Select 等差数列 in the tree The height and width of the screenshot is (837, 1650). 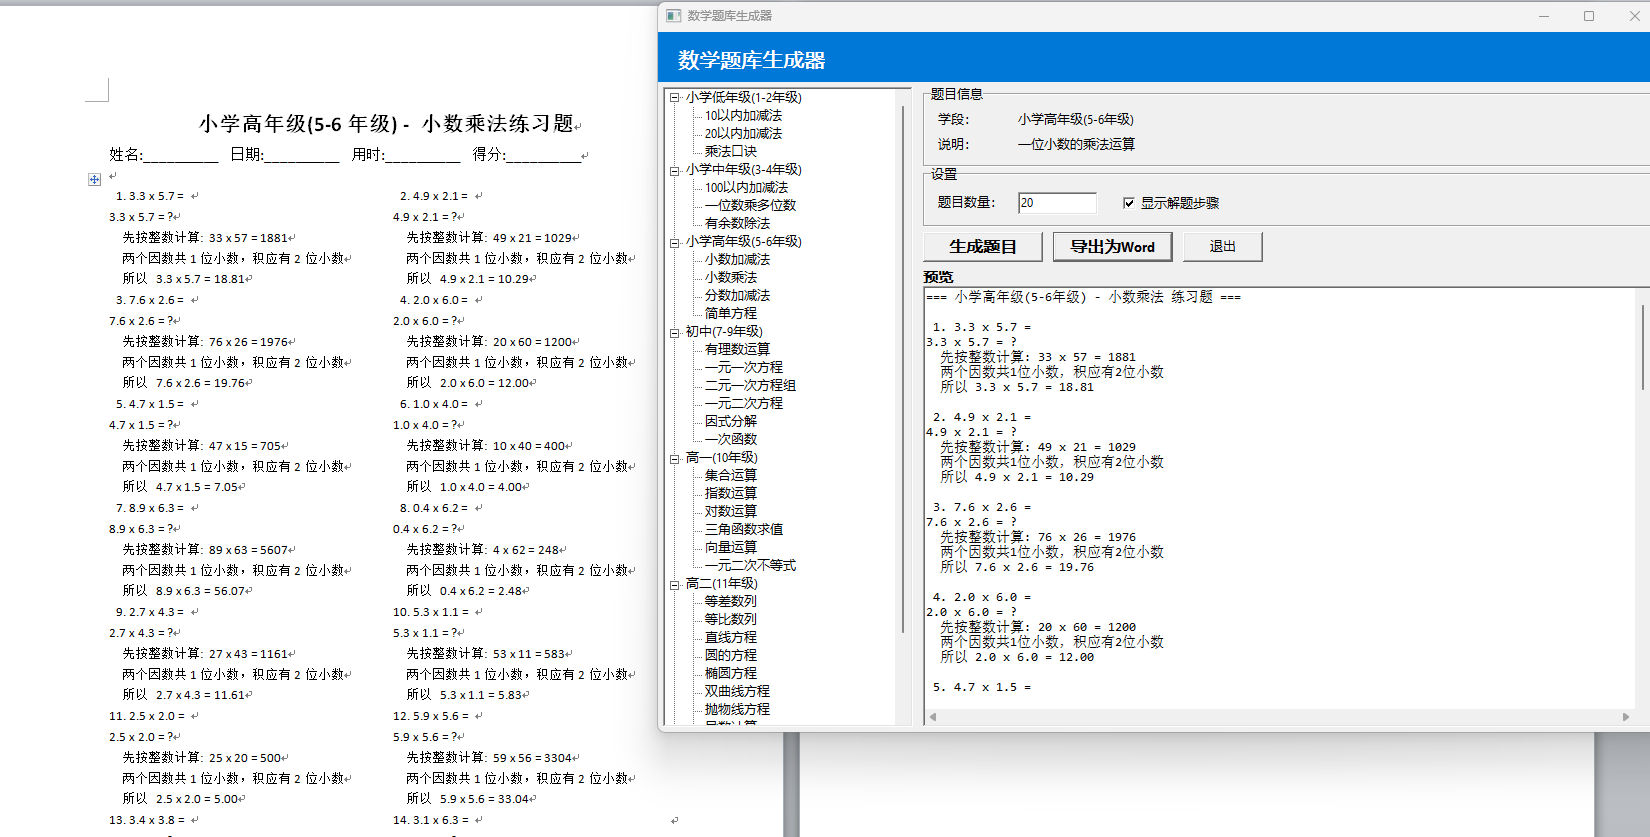tap(730, 602)
